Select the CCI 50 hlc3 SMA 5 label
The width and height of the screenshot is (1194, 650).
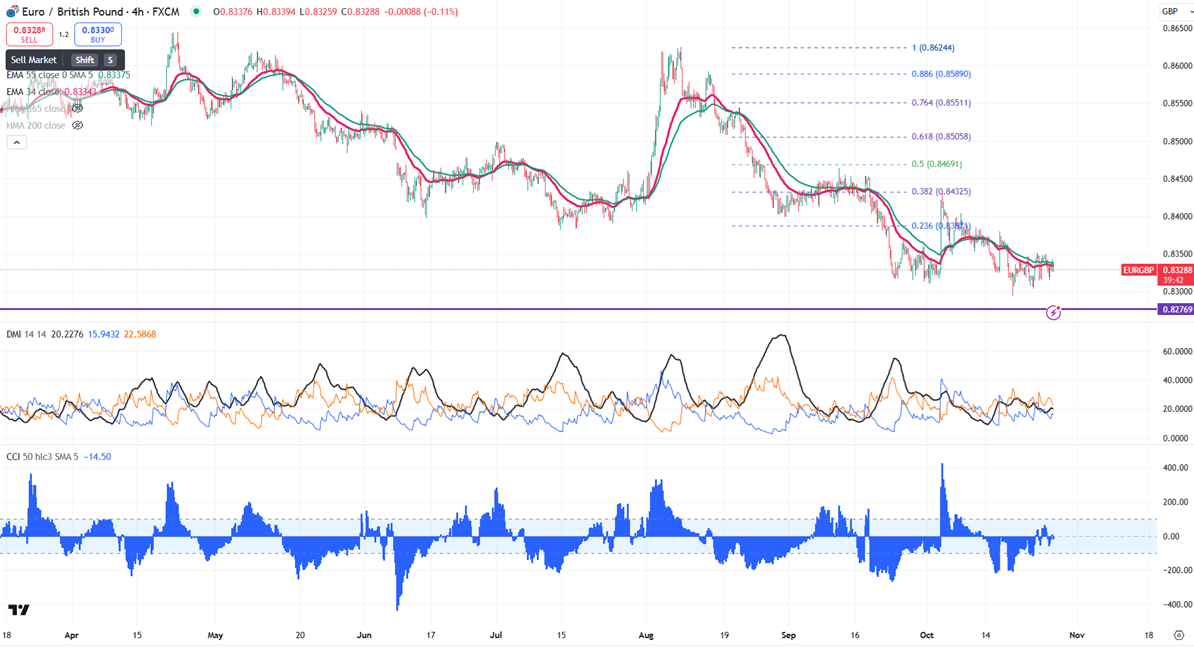[x=42, y=457]
